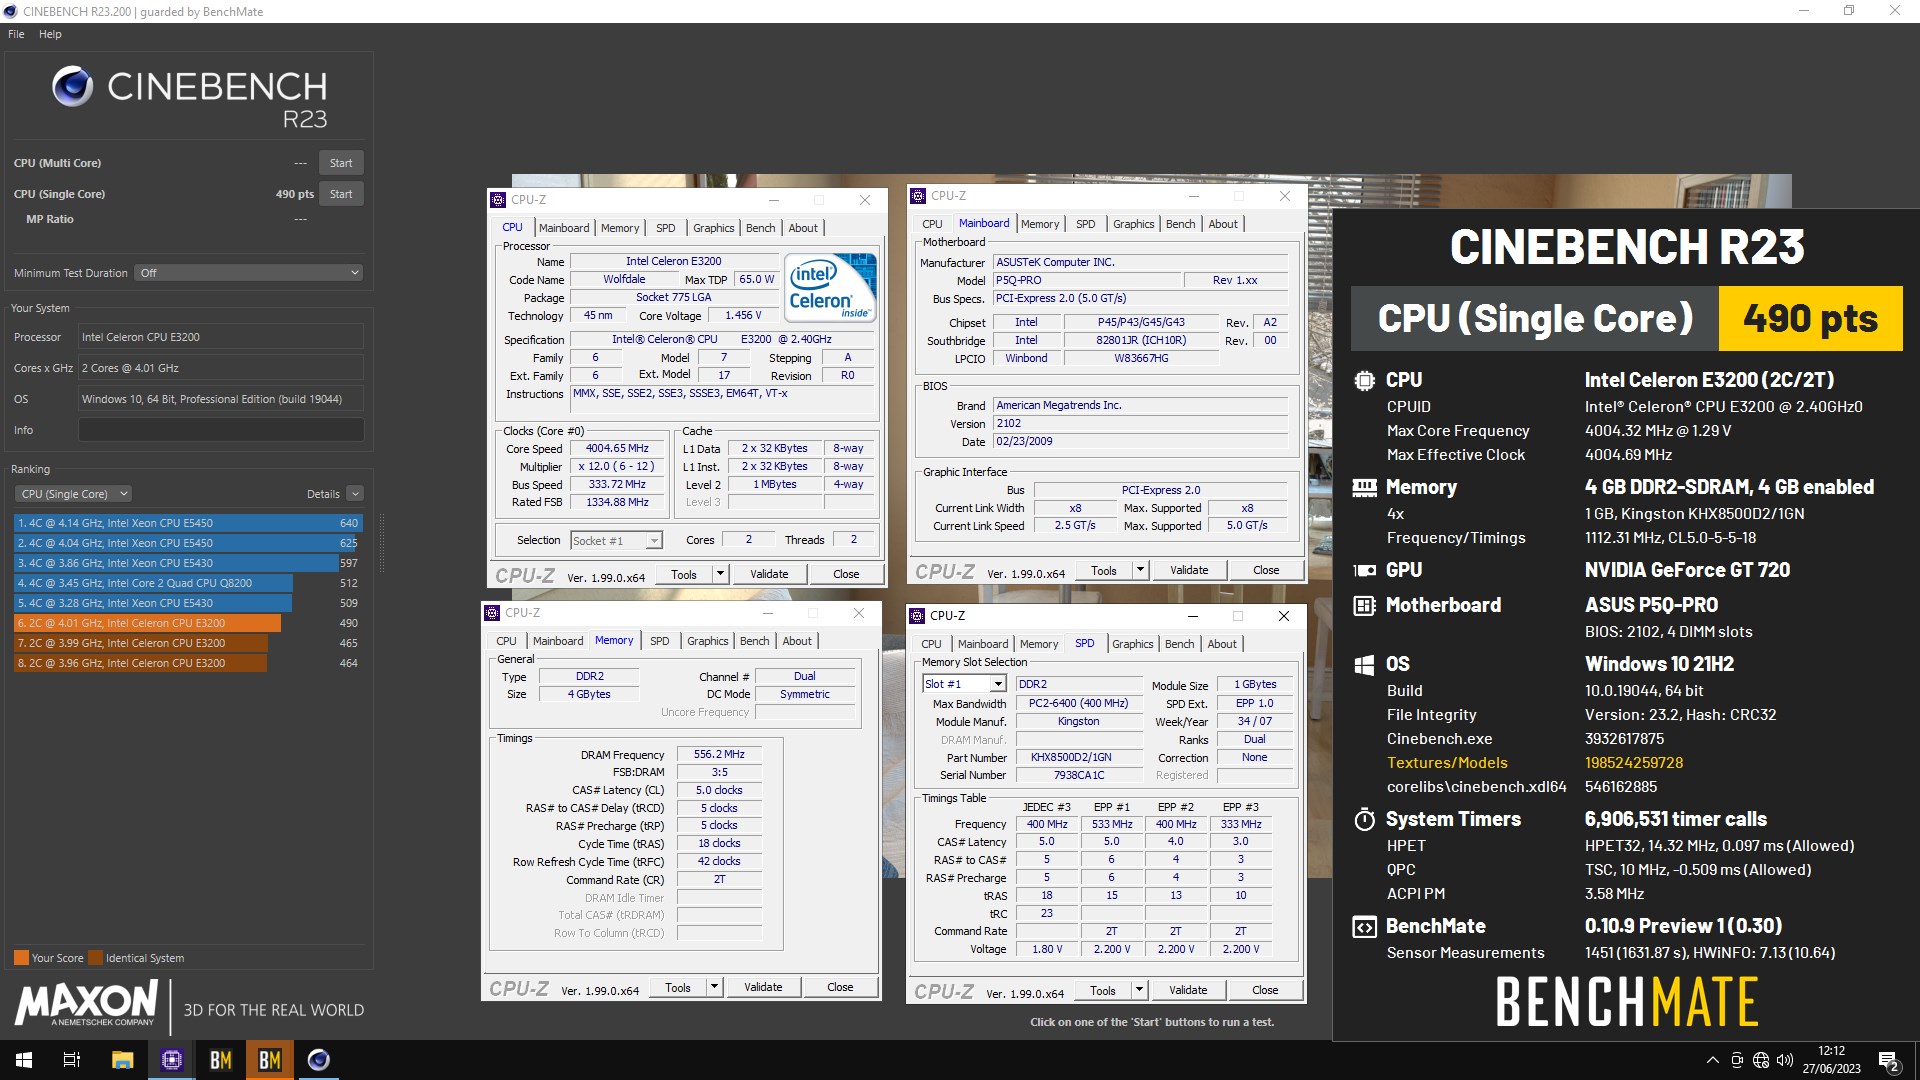
Task: Click Tools button in Memory CPU-Z window
Action: [x=677, y=987]
